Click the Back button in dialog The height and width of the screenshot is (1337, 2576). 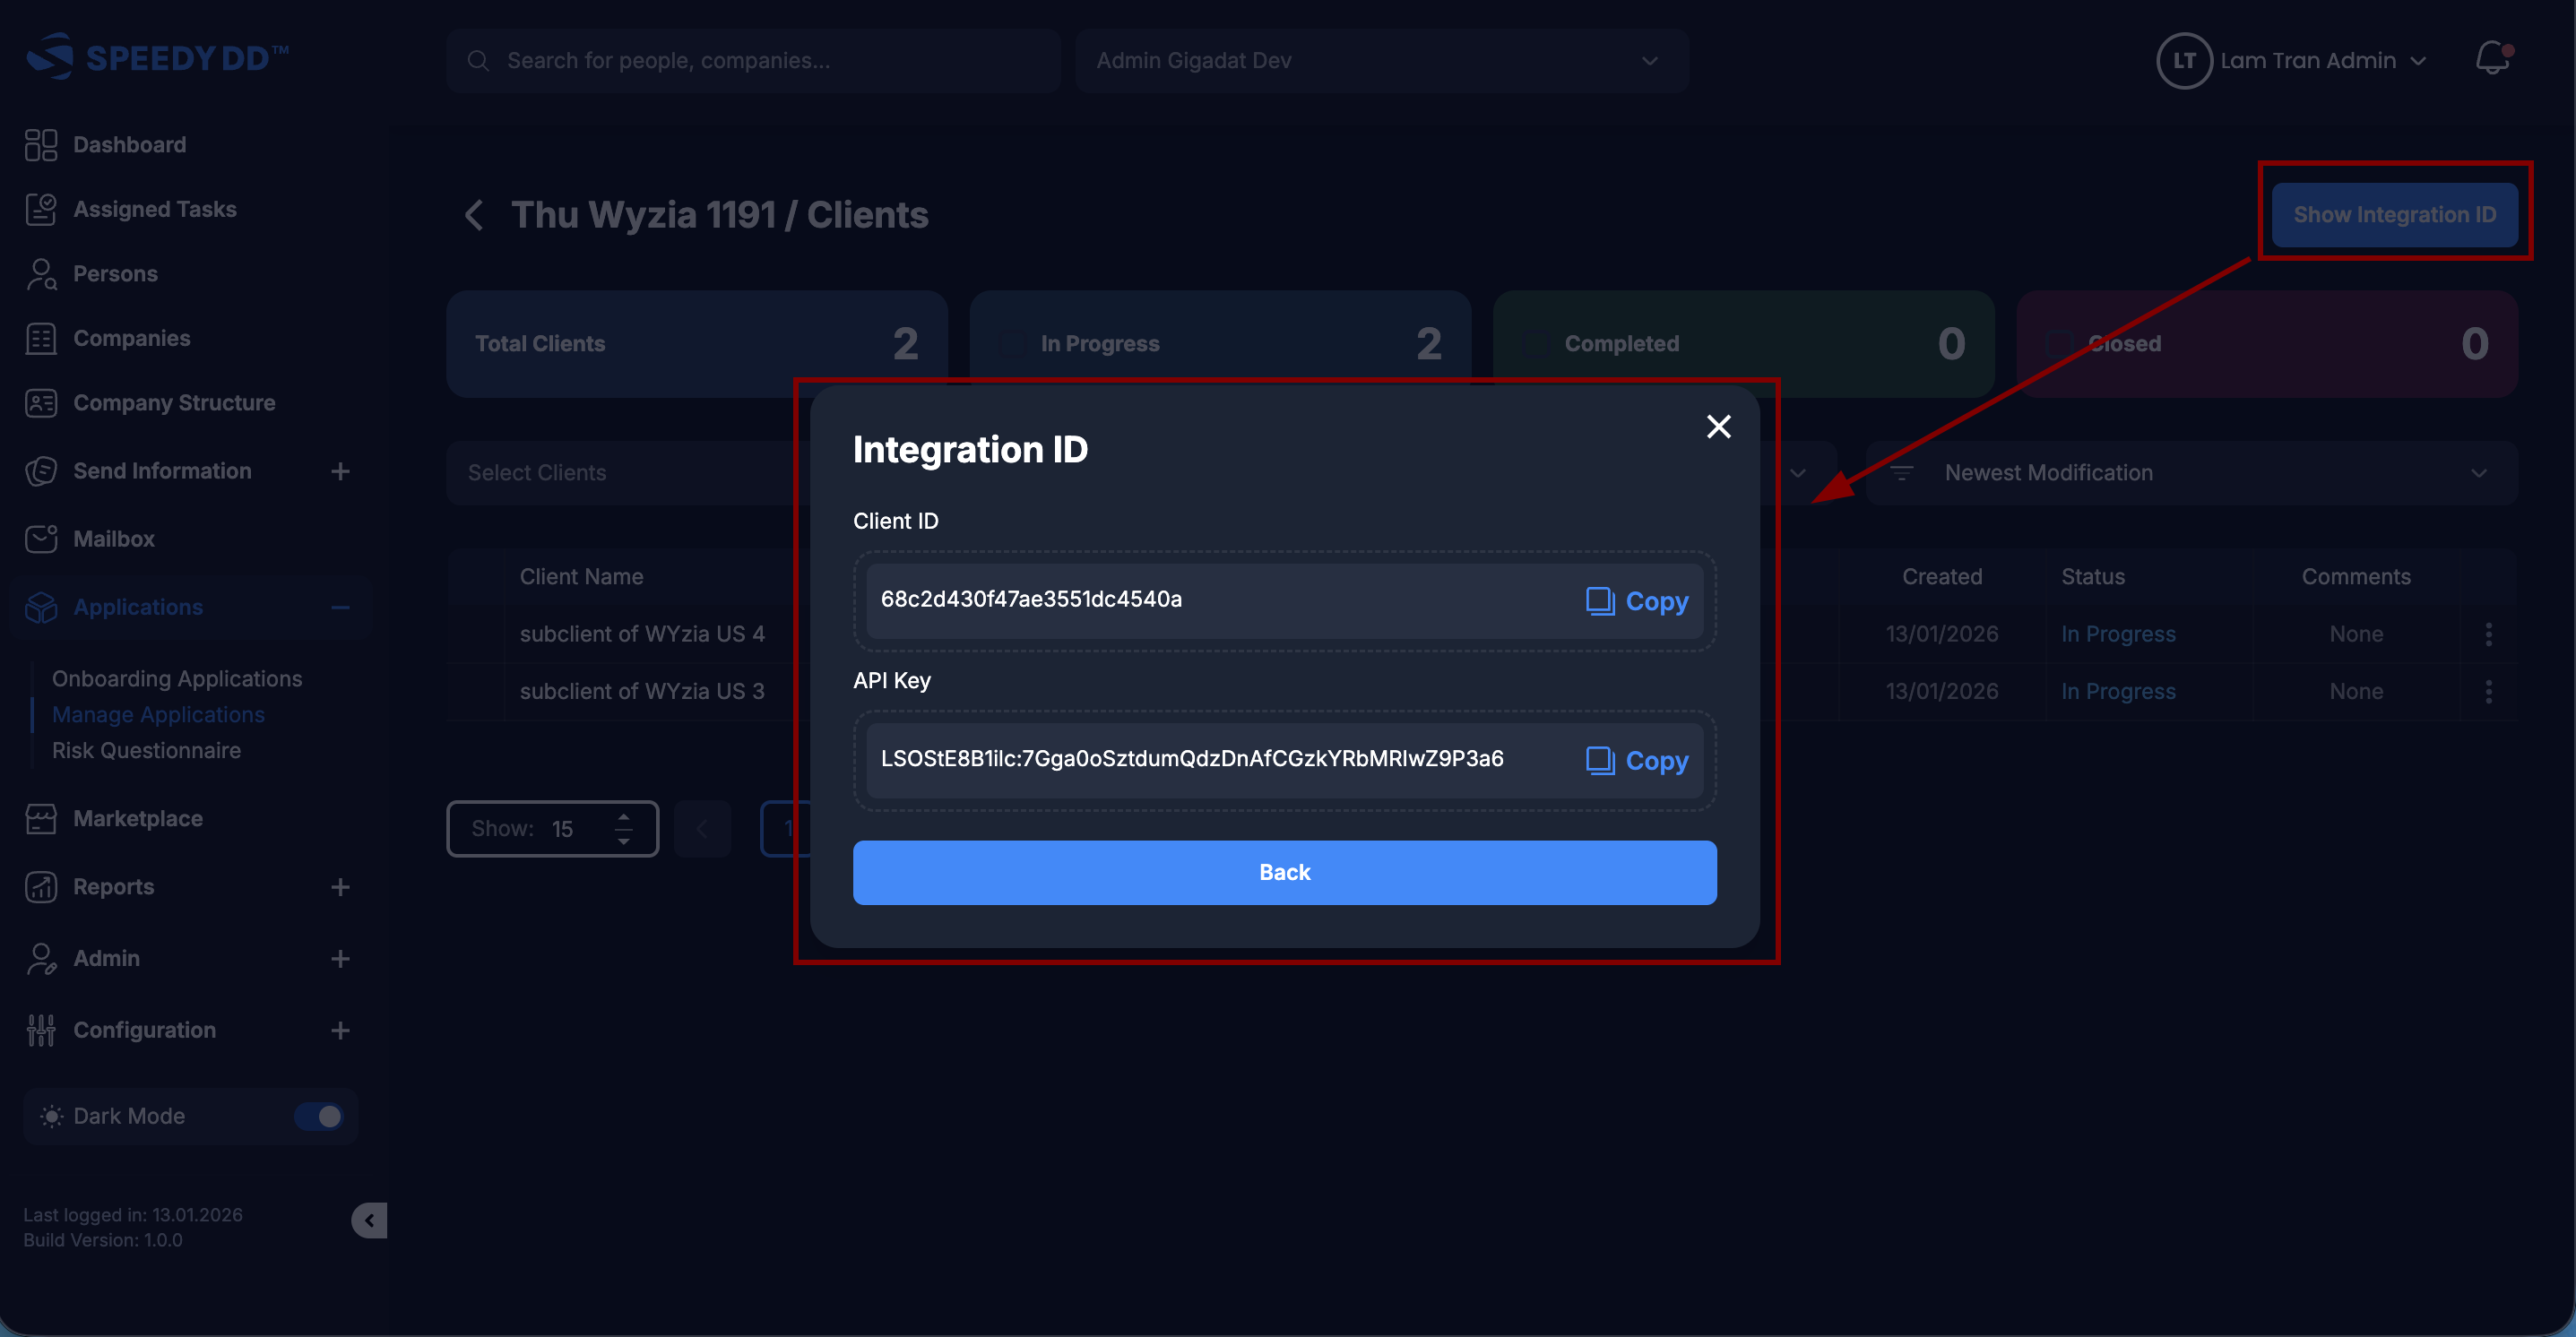coord(1284,872)
